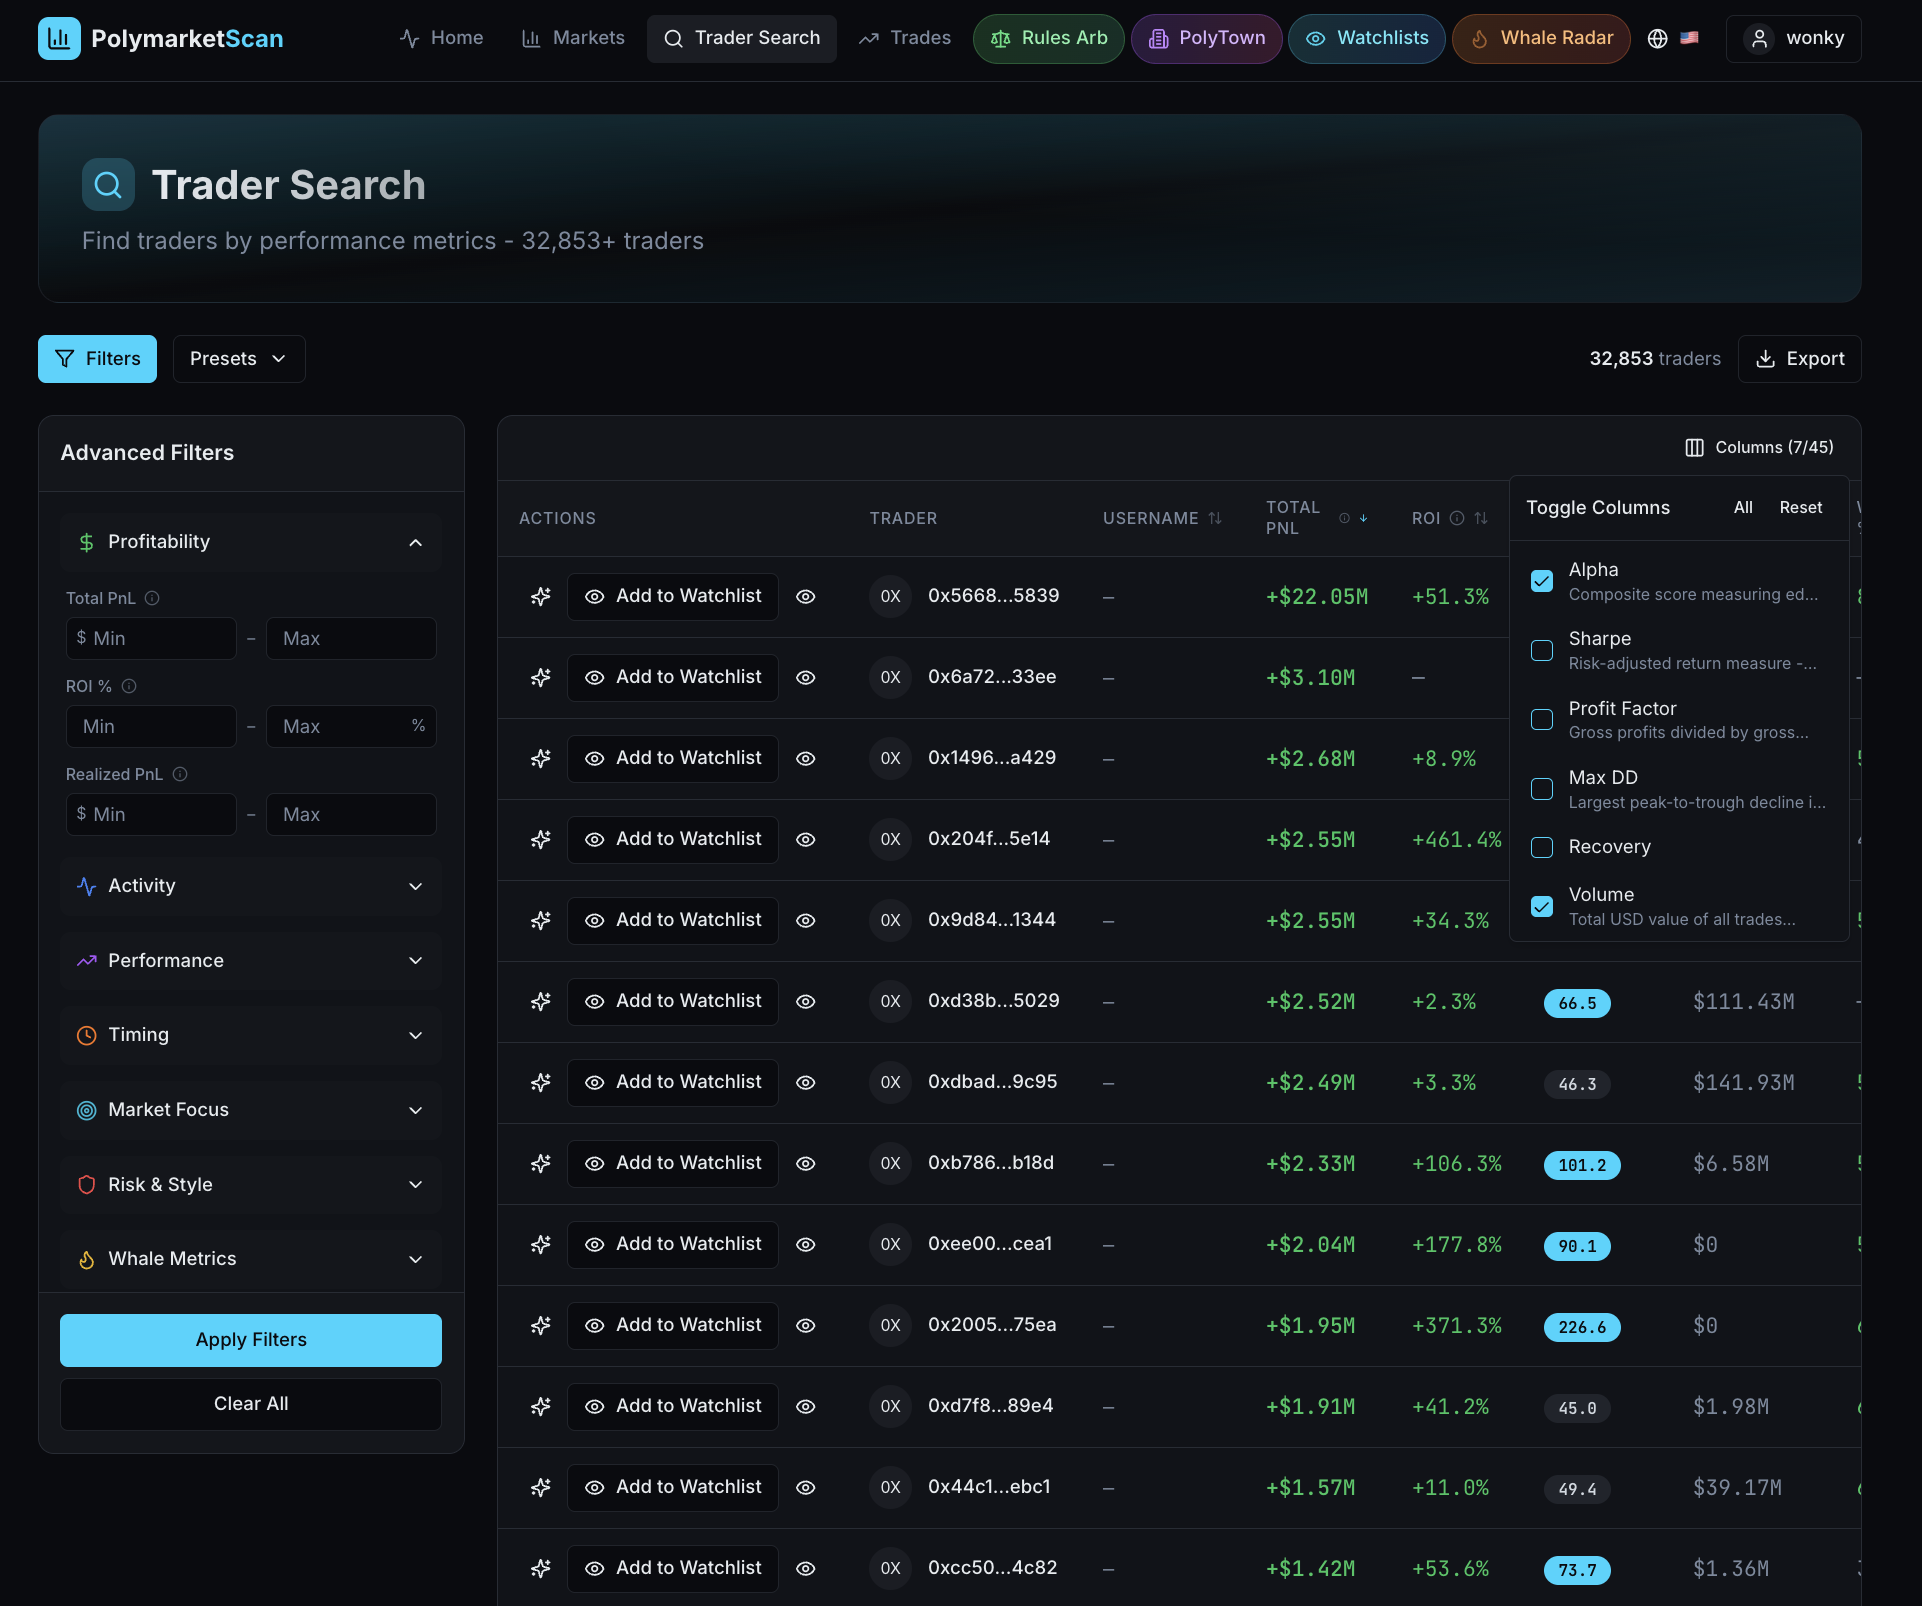Switch to the Markets tab
Screen dimensions: 1922x1606
[572, 38]
